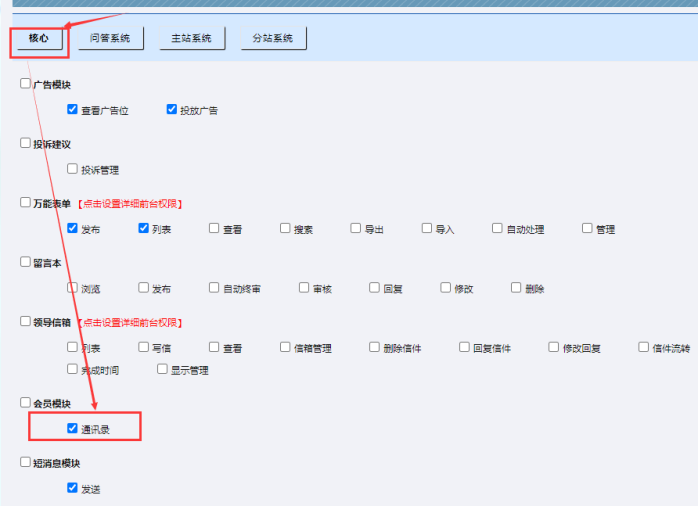Switch to the 核心 tab
This screenshot has width=698, height=506.
point(40,38)
